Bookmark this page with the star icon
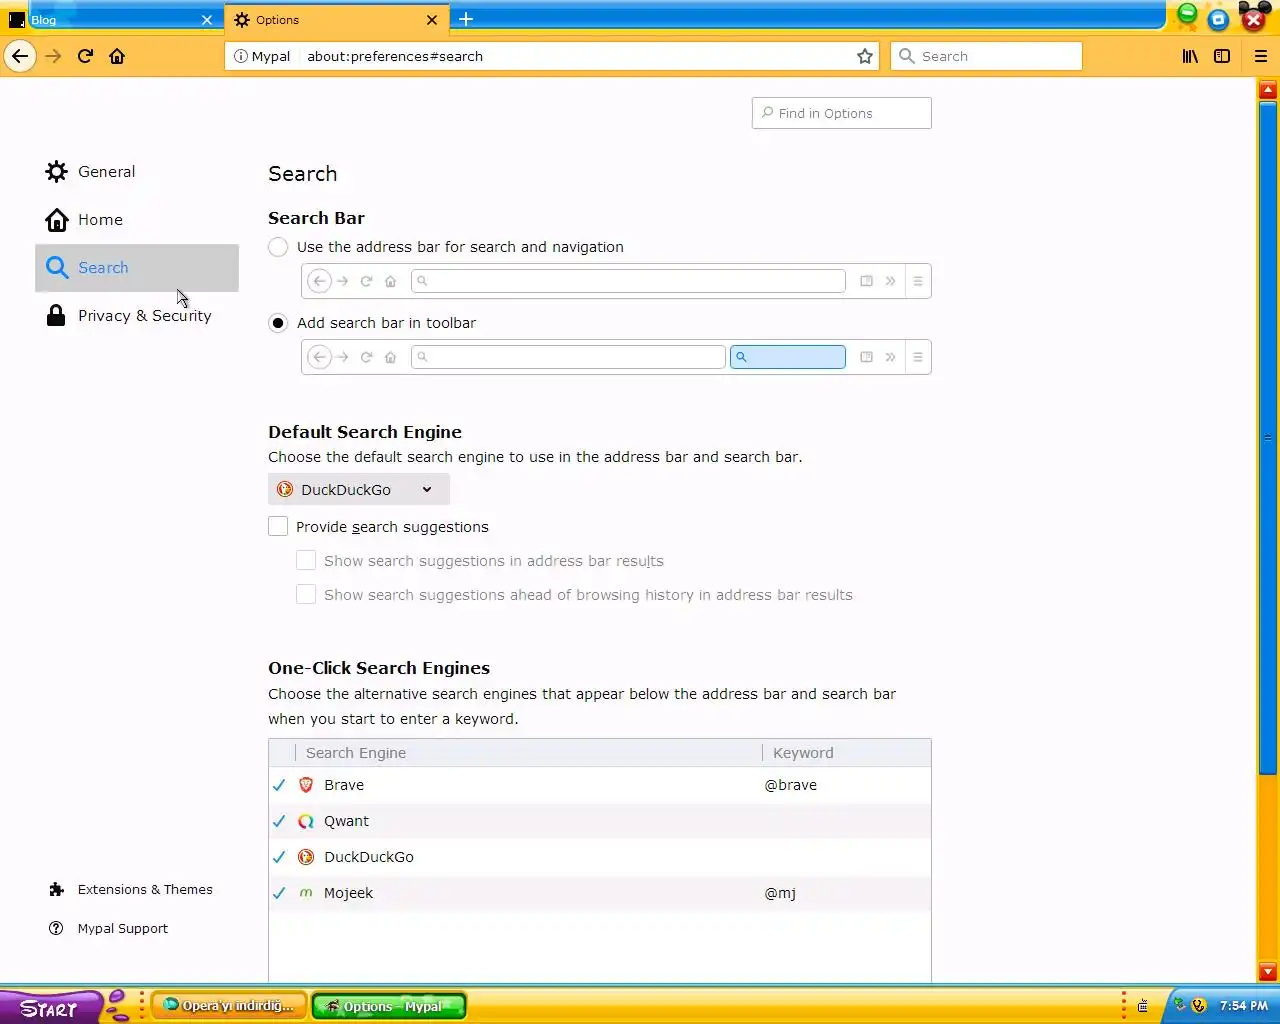 pyautogui.click(x=865, y=56)
